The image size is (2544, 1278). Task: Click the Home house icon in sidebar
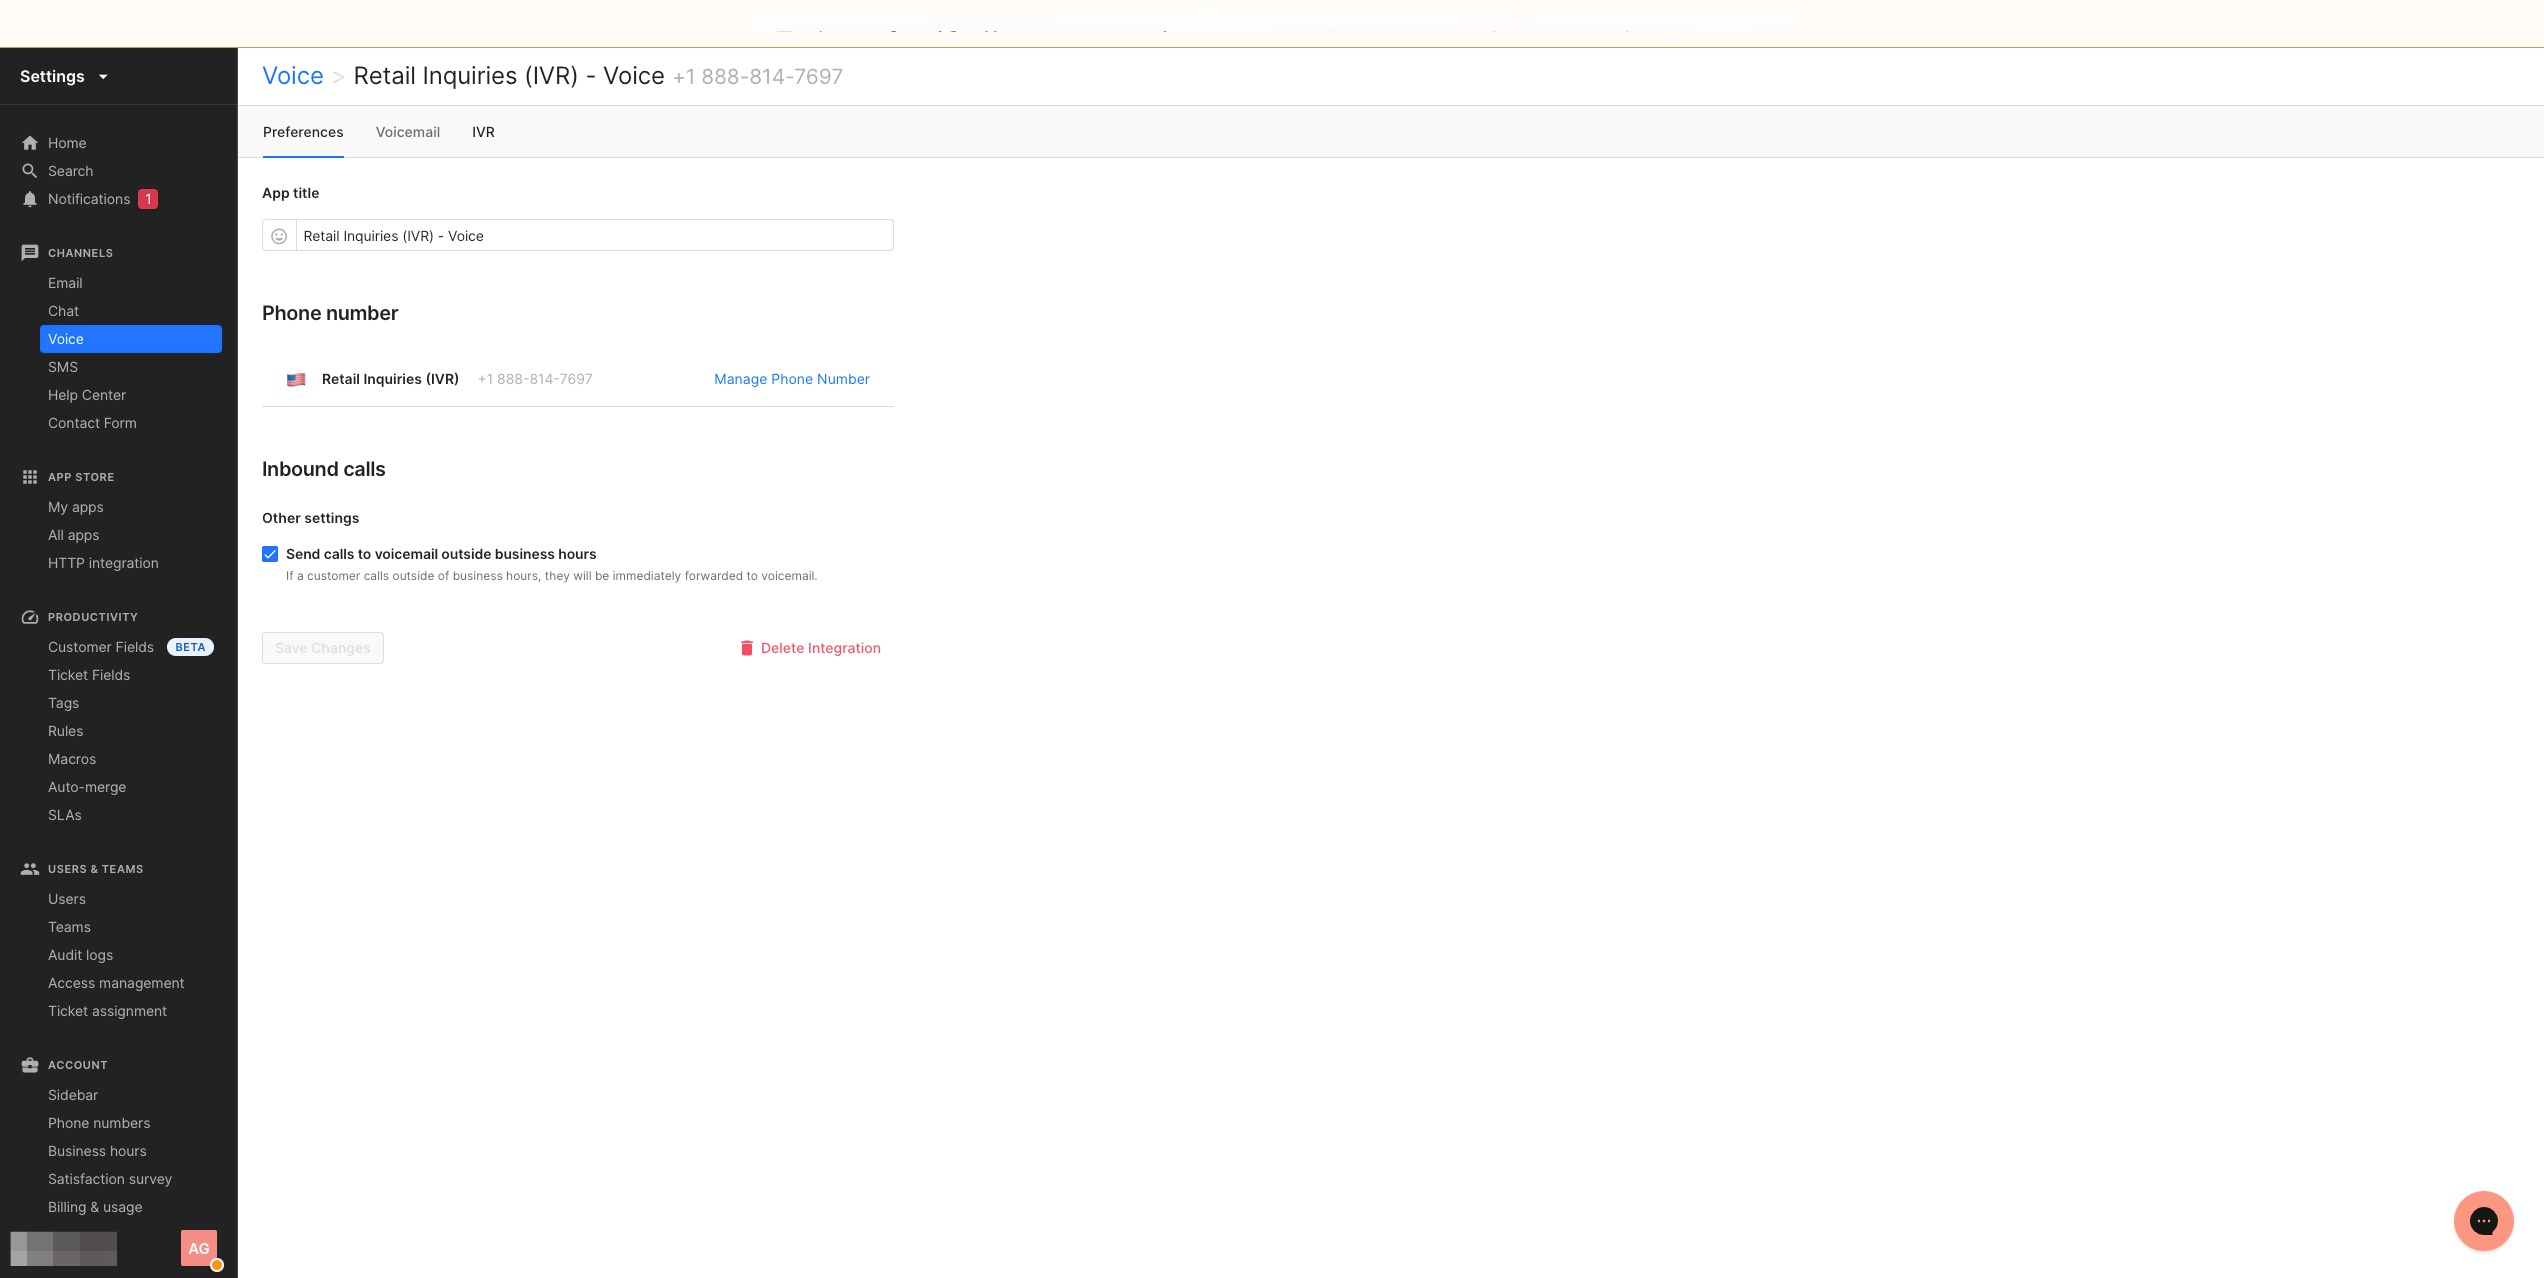(30, 143)
